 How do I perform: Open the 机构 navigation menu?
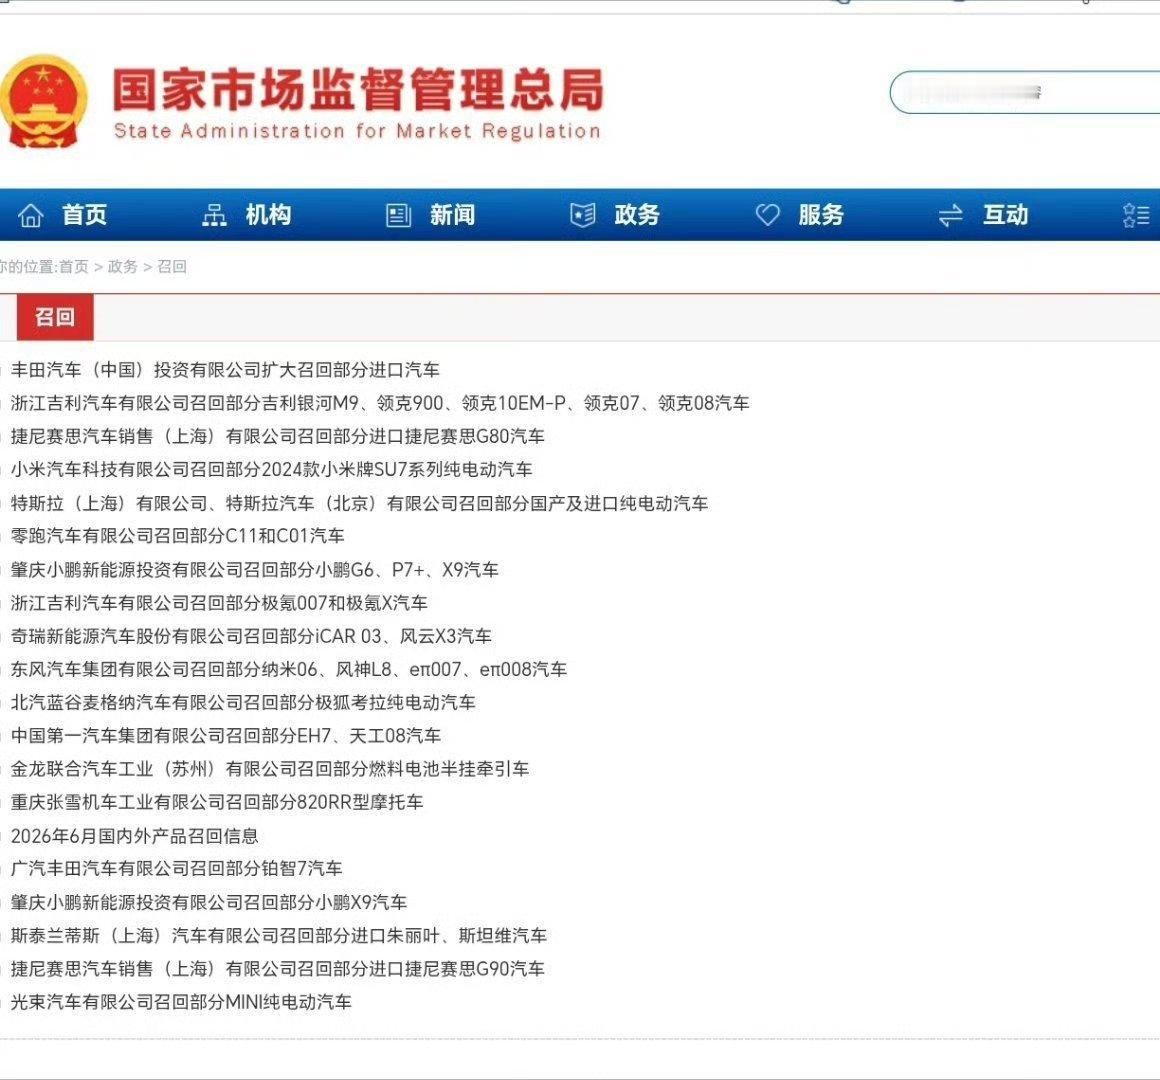[269, 215]
